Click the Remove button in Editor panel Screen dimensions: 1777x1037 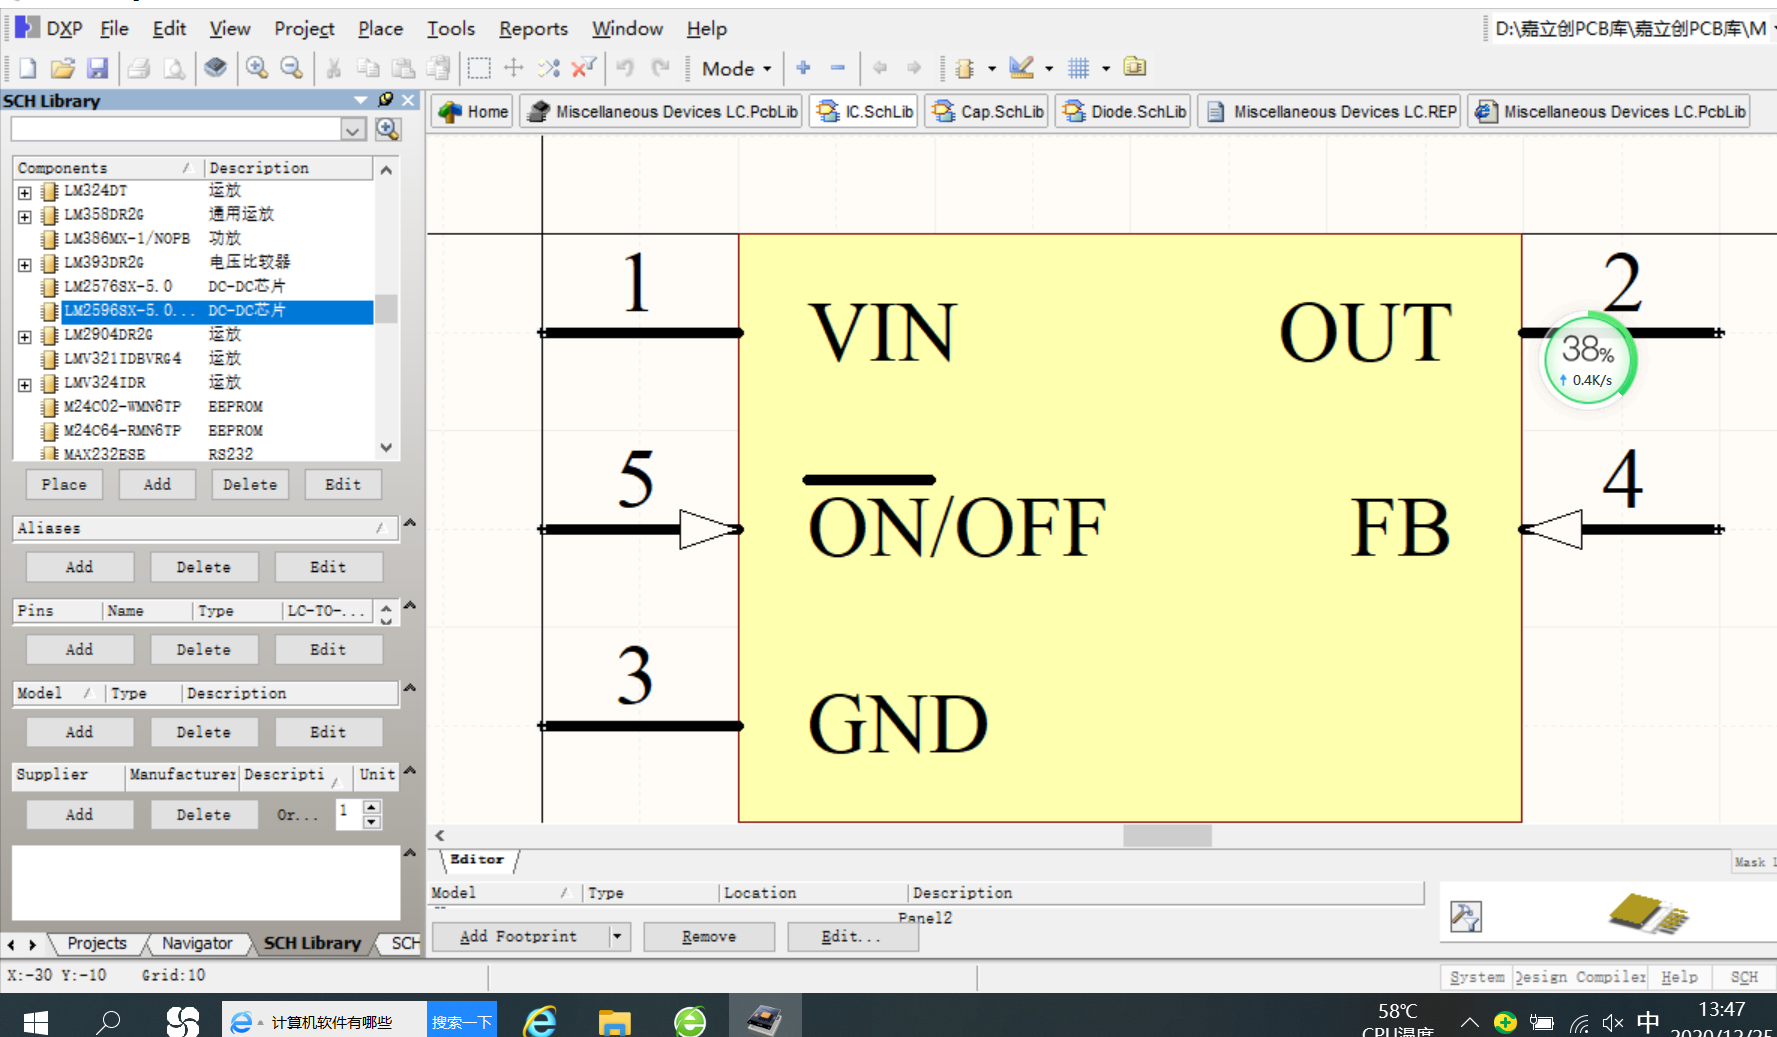point(709,936)
